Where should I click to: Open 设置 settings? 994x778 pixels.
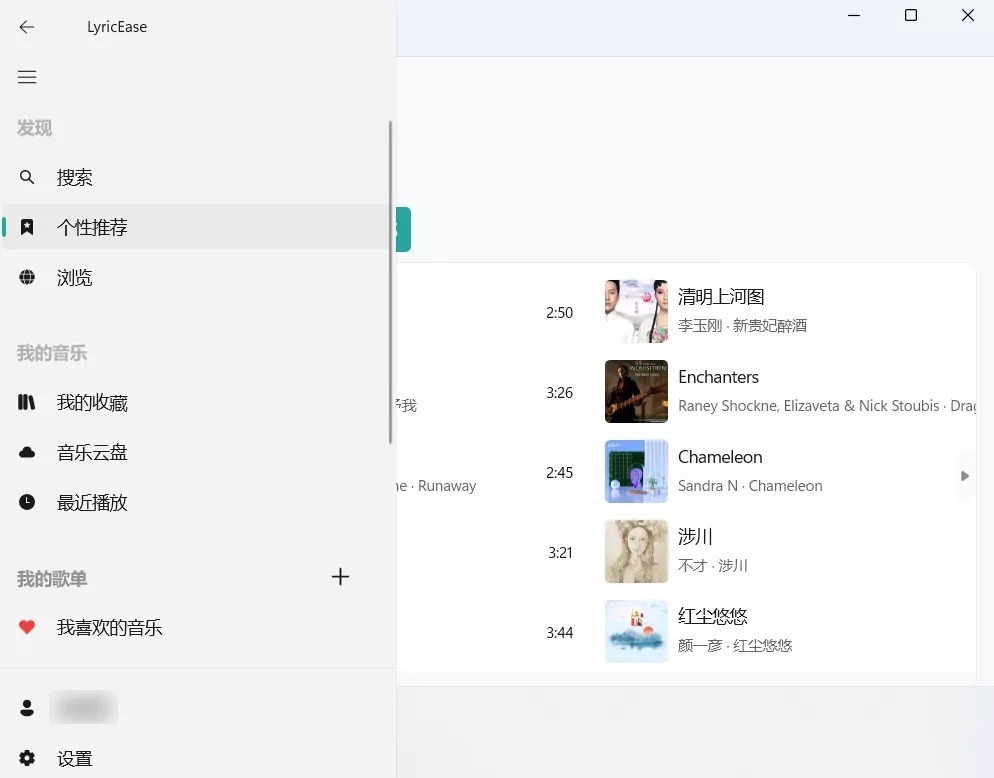[75, 759]
